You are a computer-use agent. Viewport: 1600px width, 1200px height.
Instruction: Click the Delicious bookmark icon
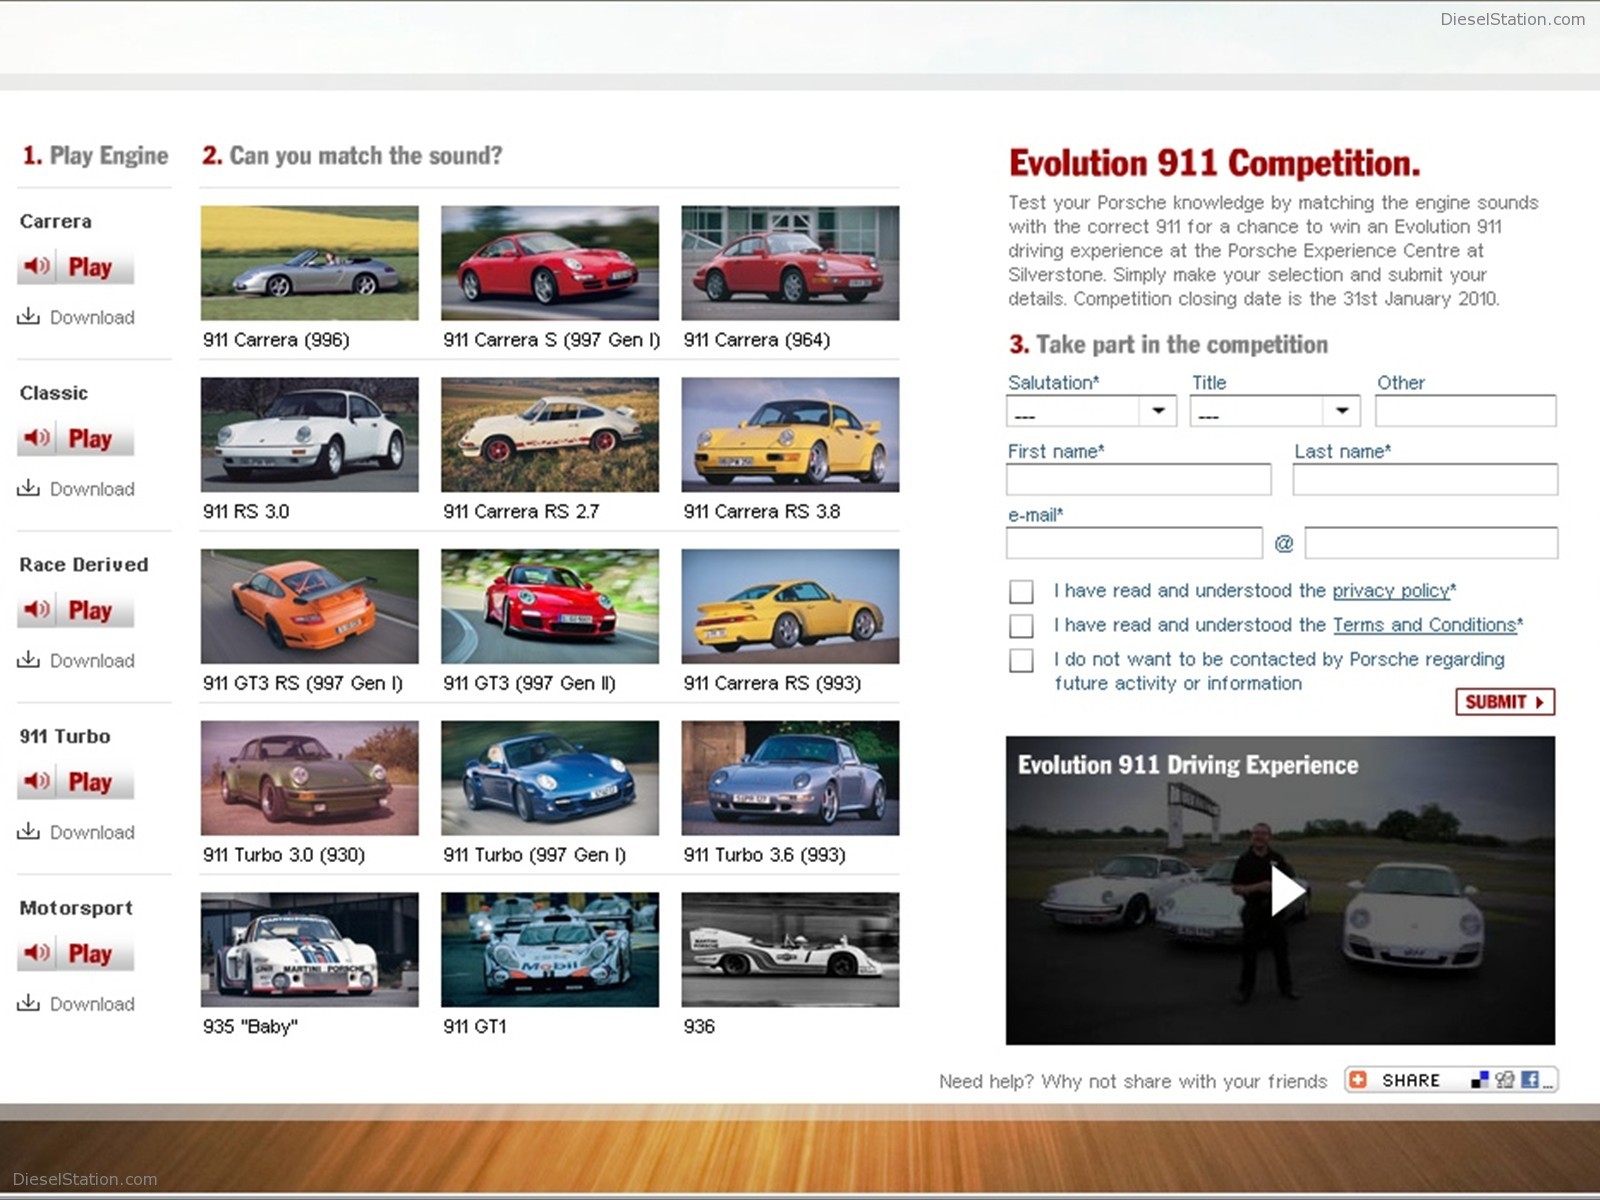click(x=1481, y=1079)
